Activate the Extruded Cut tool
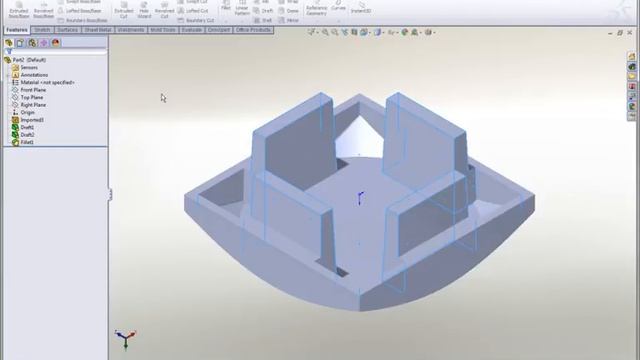The image size is (640, 360). [x=123, y=10]
